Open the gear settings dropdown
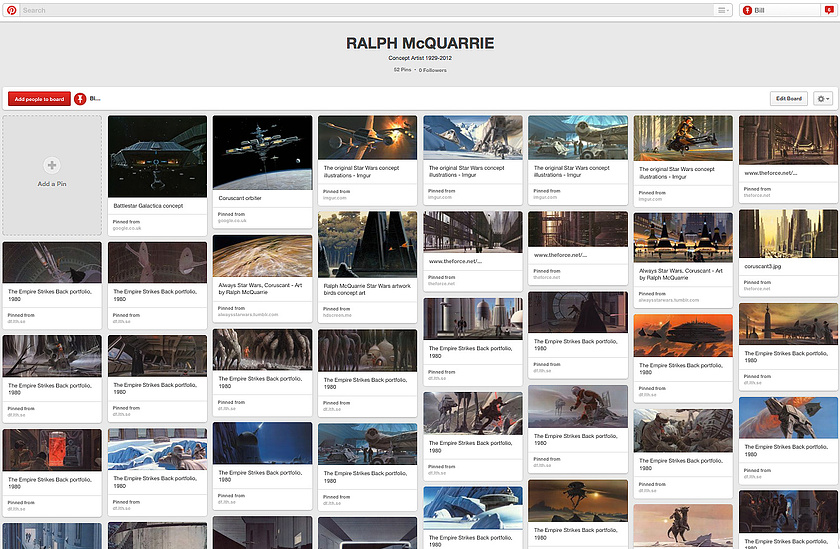Screen dimensions: 840x549 [823, 99]
